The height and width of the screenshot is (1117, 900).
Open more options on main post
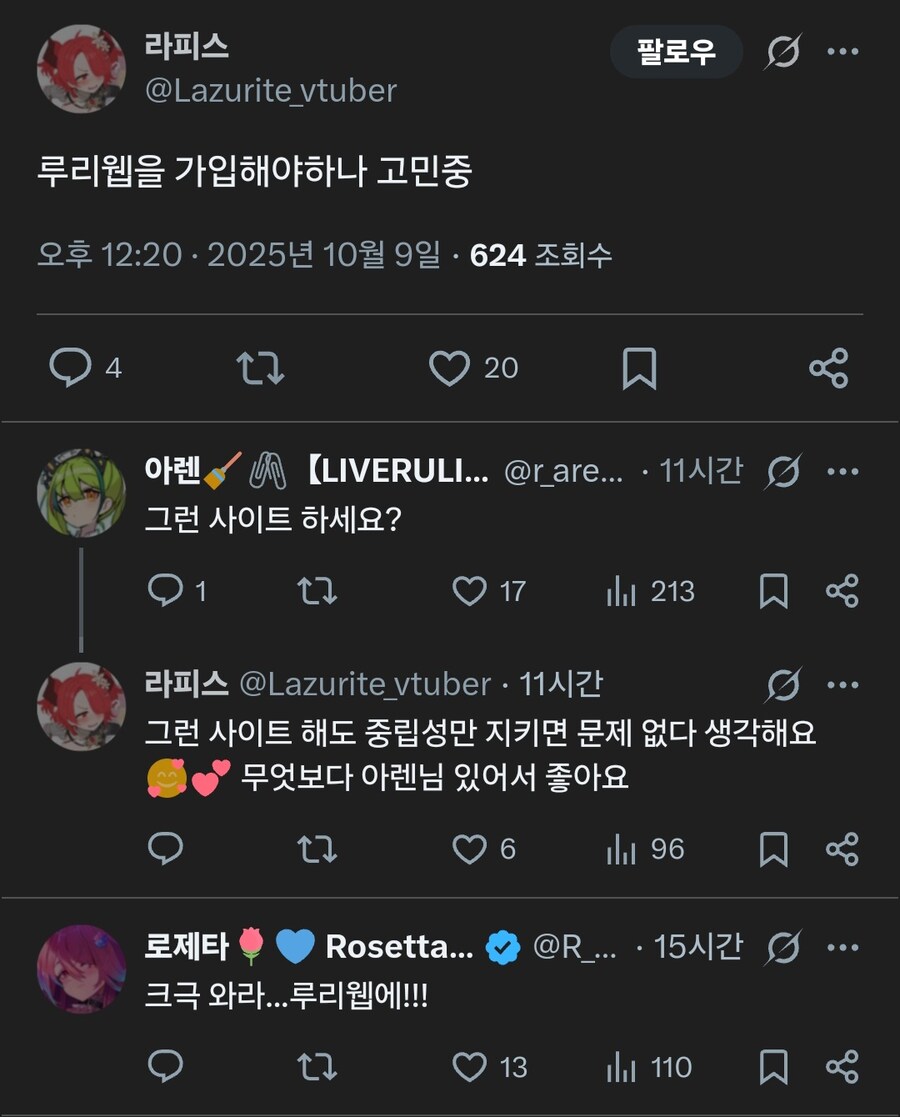point(842,52)
